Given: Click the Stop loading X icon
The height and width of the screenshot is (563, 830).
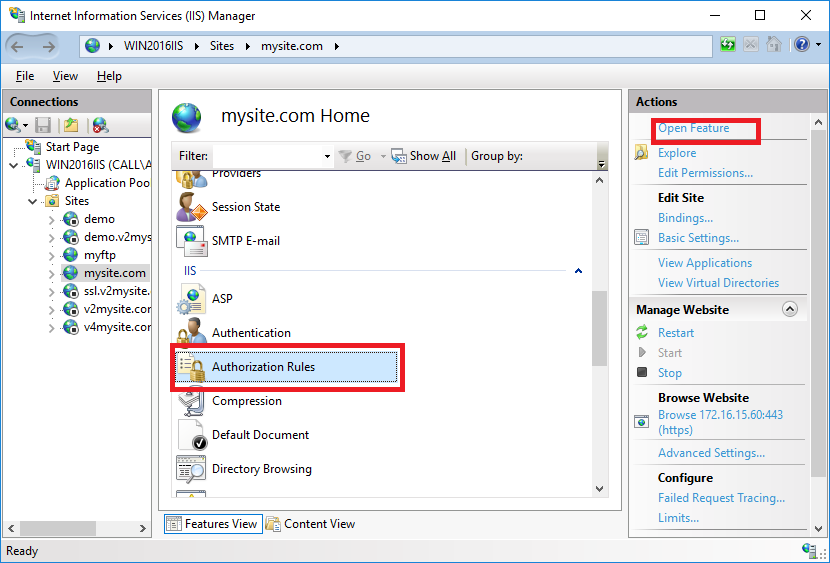Looking at the screenshot, I should click(x=751, y=44).
